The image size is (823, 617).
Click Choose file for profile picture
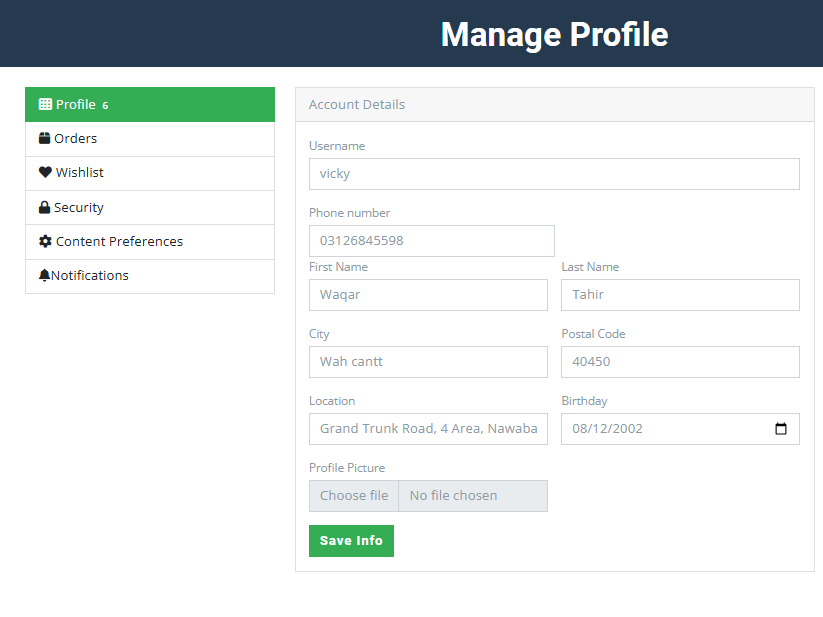[354, 496]
